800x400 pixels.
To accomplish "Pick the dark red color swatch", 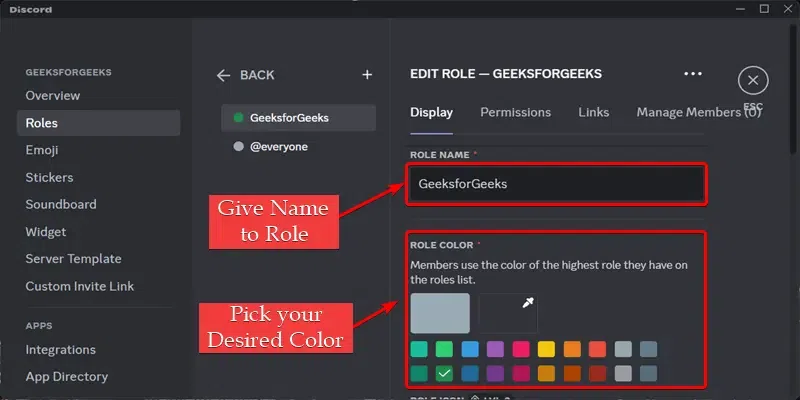I will [x=597, y=373].
